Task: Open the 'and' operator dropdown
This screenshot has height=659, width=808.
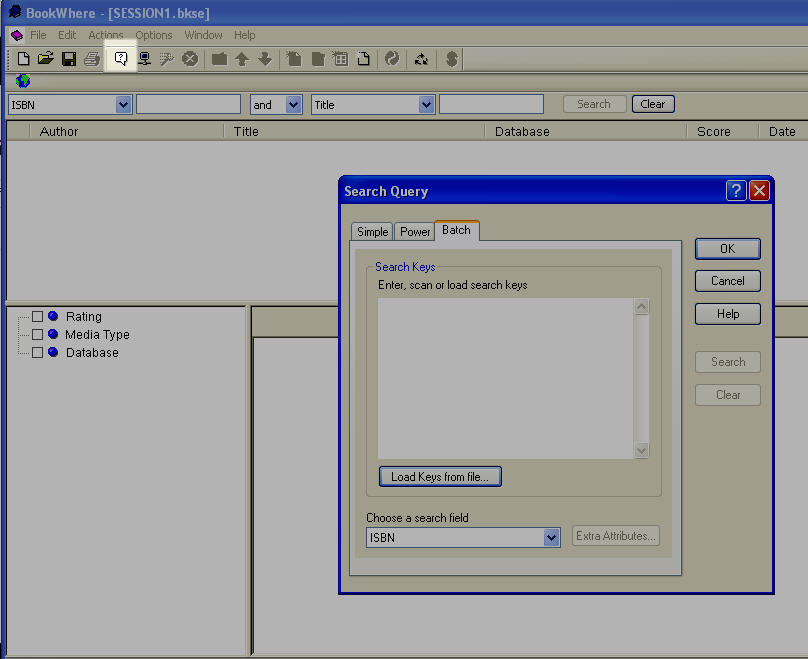Action: [x=293, y=105]
